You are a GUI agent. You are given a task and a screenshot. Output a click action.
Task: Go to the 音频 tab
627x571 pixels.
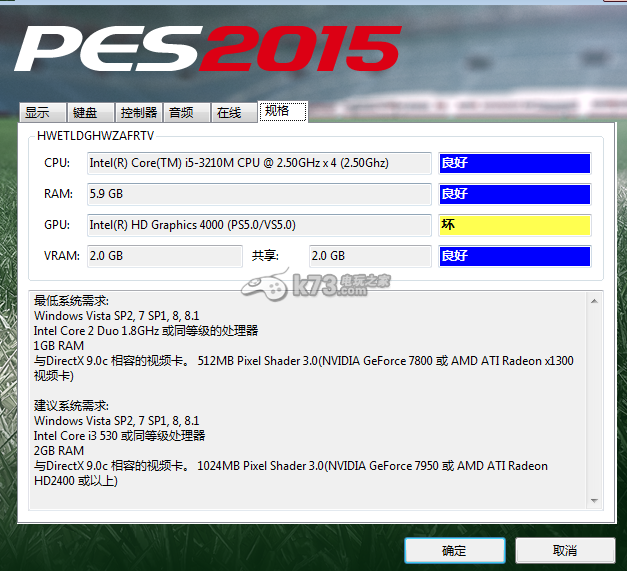pyautogui.click(x=183, y=113)
